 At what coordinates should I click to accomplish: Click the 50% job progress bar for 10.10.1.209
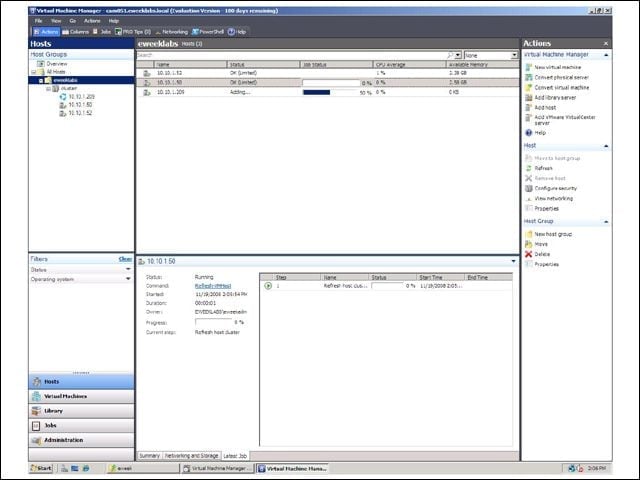coord(331,93)
